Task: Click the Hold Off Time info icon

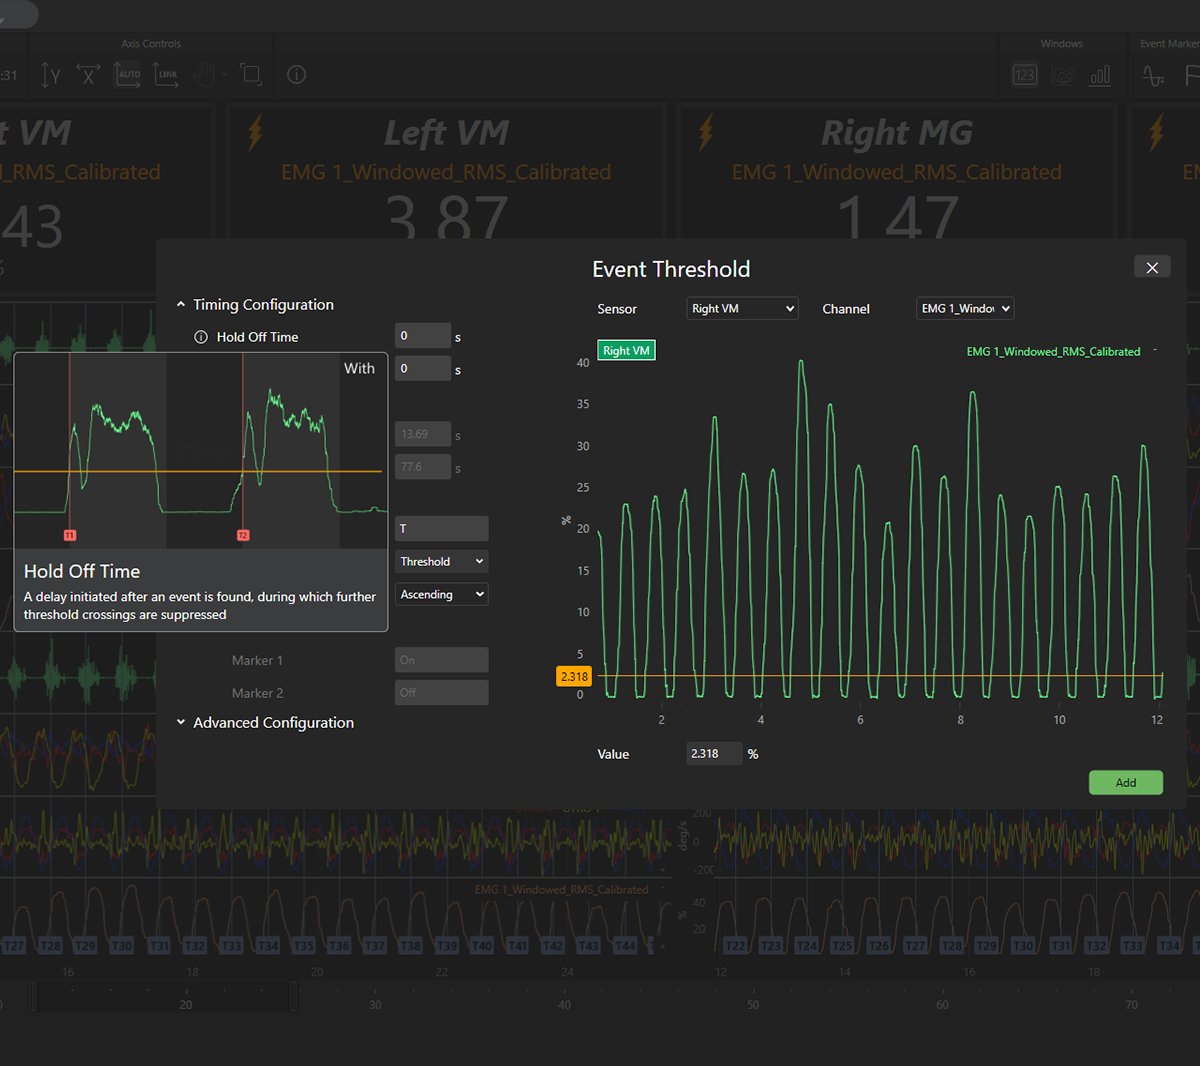Action: click(x=201, y=337)
